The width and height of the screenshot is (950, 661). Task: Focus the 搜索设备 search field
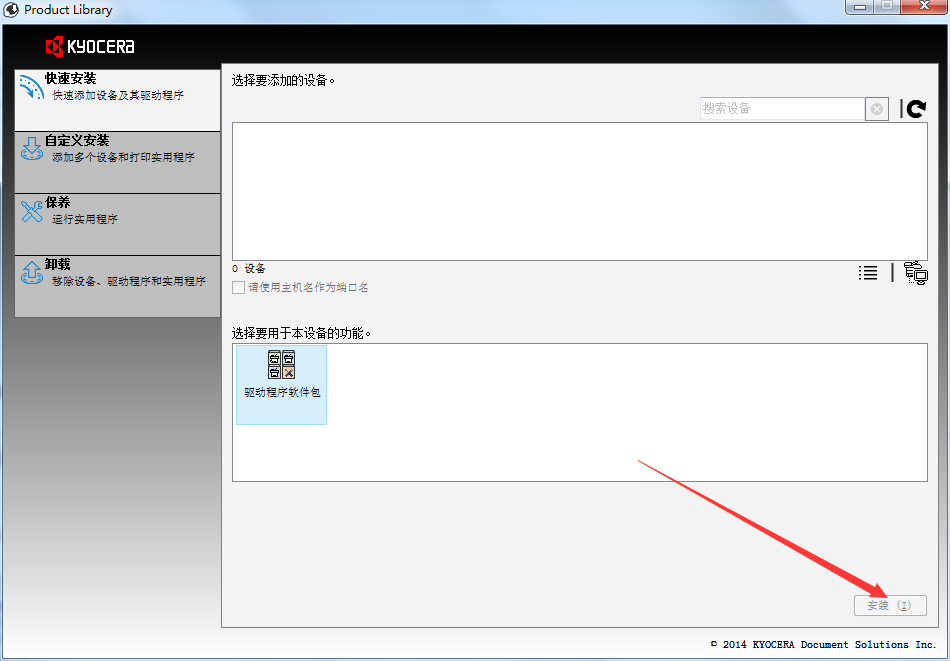[x=782, y=108]
